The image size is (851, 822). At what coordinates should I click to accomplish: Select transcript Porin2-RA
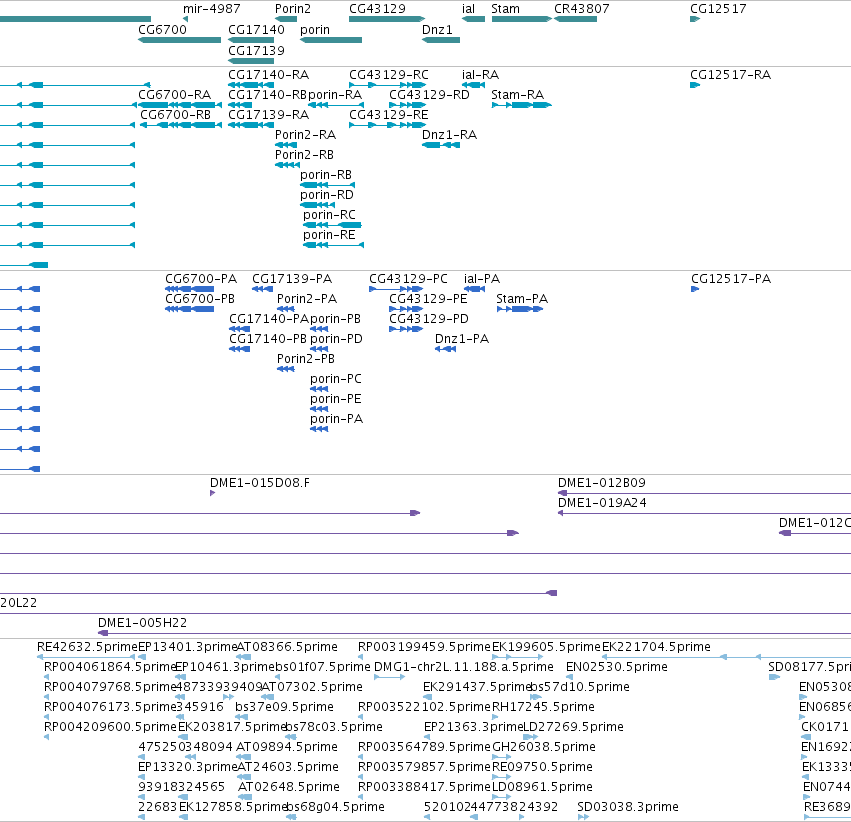[286, 145]
